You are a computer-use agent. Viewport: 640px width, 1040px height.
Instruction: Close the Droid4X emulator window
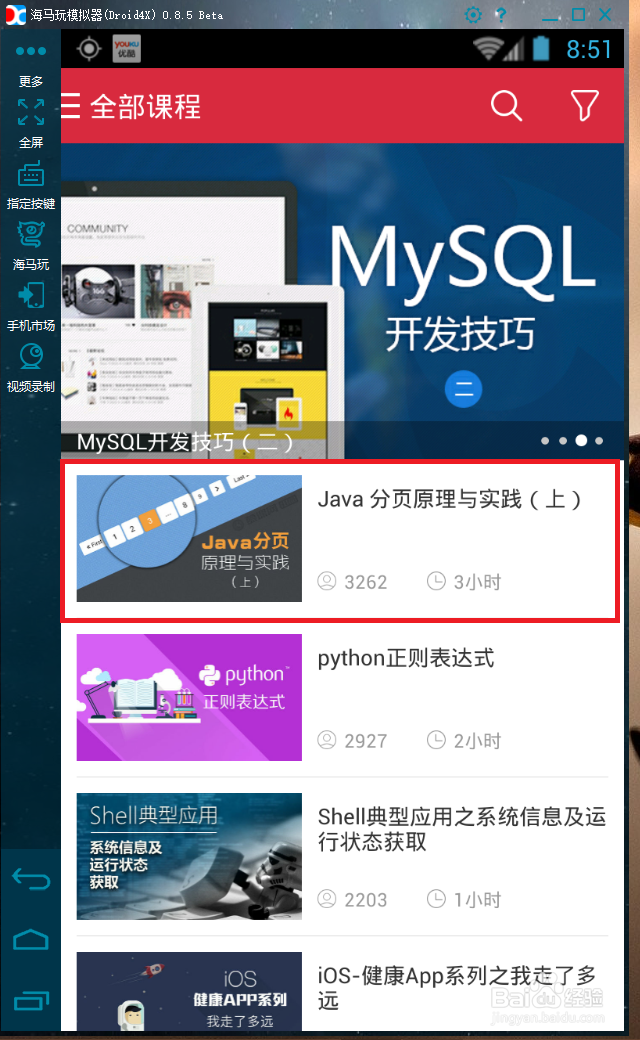click(x=606, y=15)
